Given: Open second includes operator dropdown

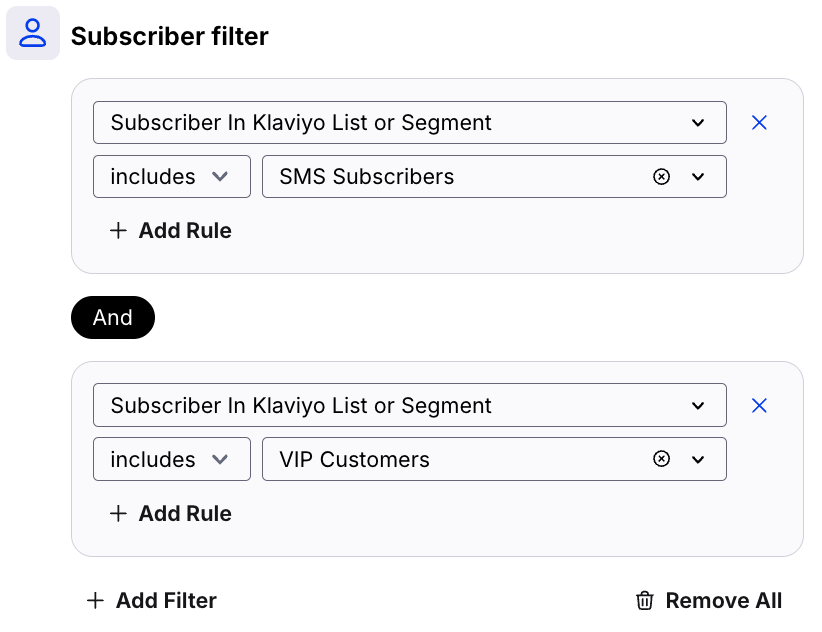Looking at the screenshot, I should point(171,460).
